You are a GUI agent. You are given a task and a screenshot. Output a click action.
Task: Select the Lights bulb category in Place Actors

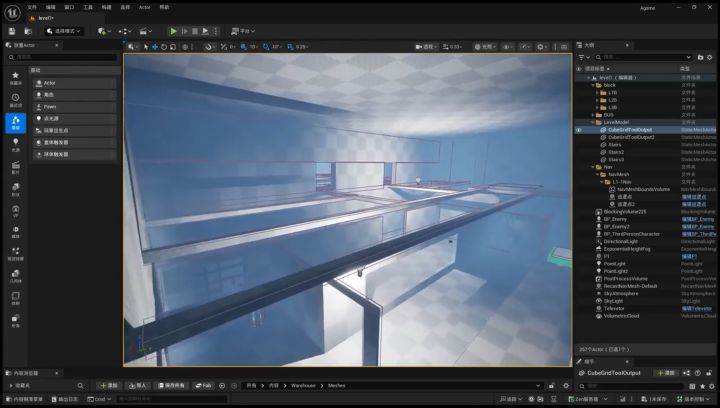pos(16,145)
